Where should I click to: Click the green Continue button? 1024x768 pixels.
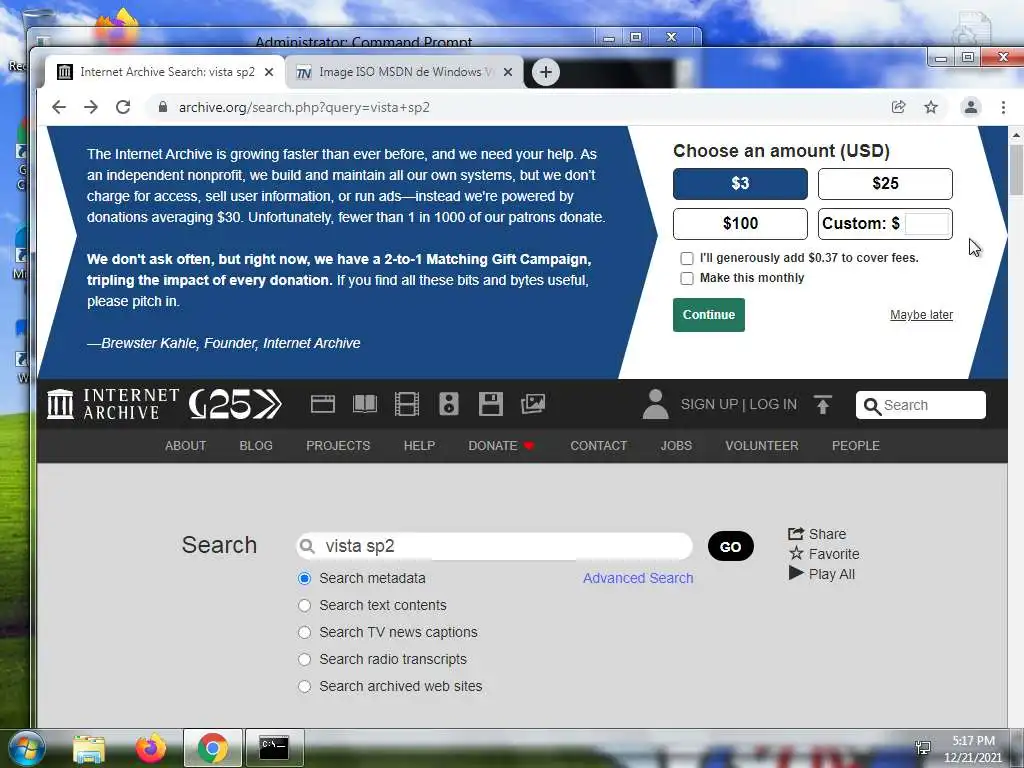tap(709, 315)
